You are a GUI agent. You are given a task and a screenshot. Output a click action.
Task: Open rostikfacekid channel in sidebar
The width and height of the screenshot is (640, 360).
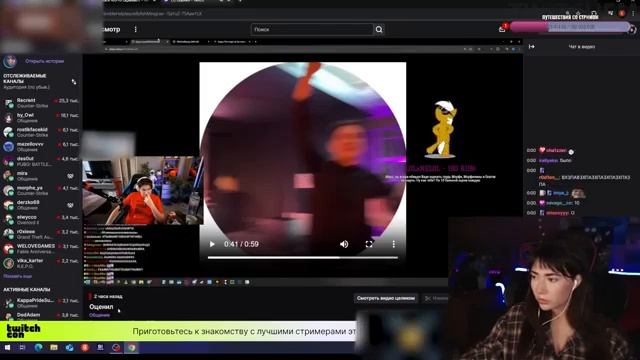(x=41, y=132)
